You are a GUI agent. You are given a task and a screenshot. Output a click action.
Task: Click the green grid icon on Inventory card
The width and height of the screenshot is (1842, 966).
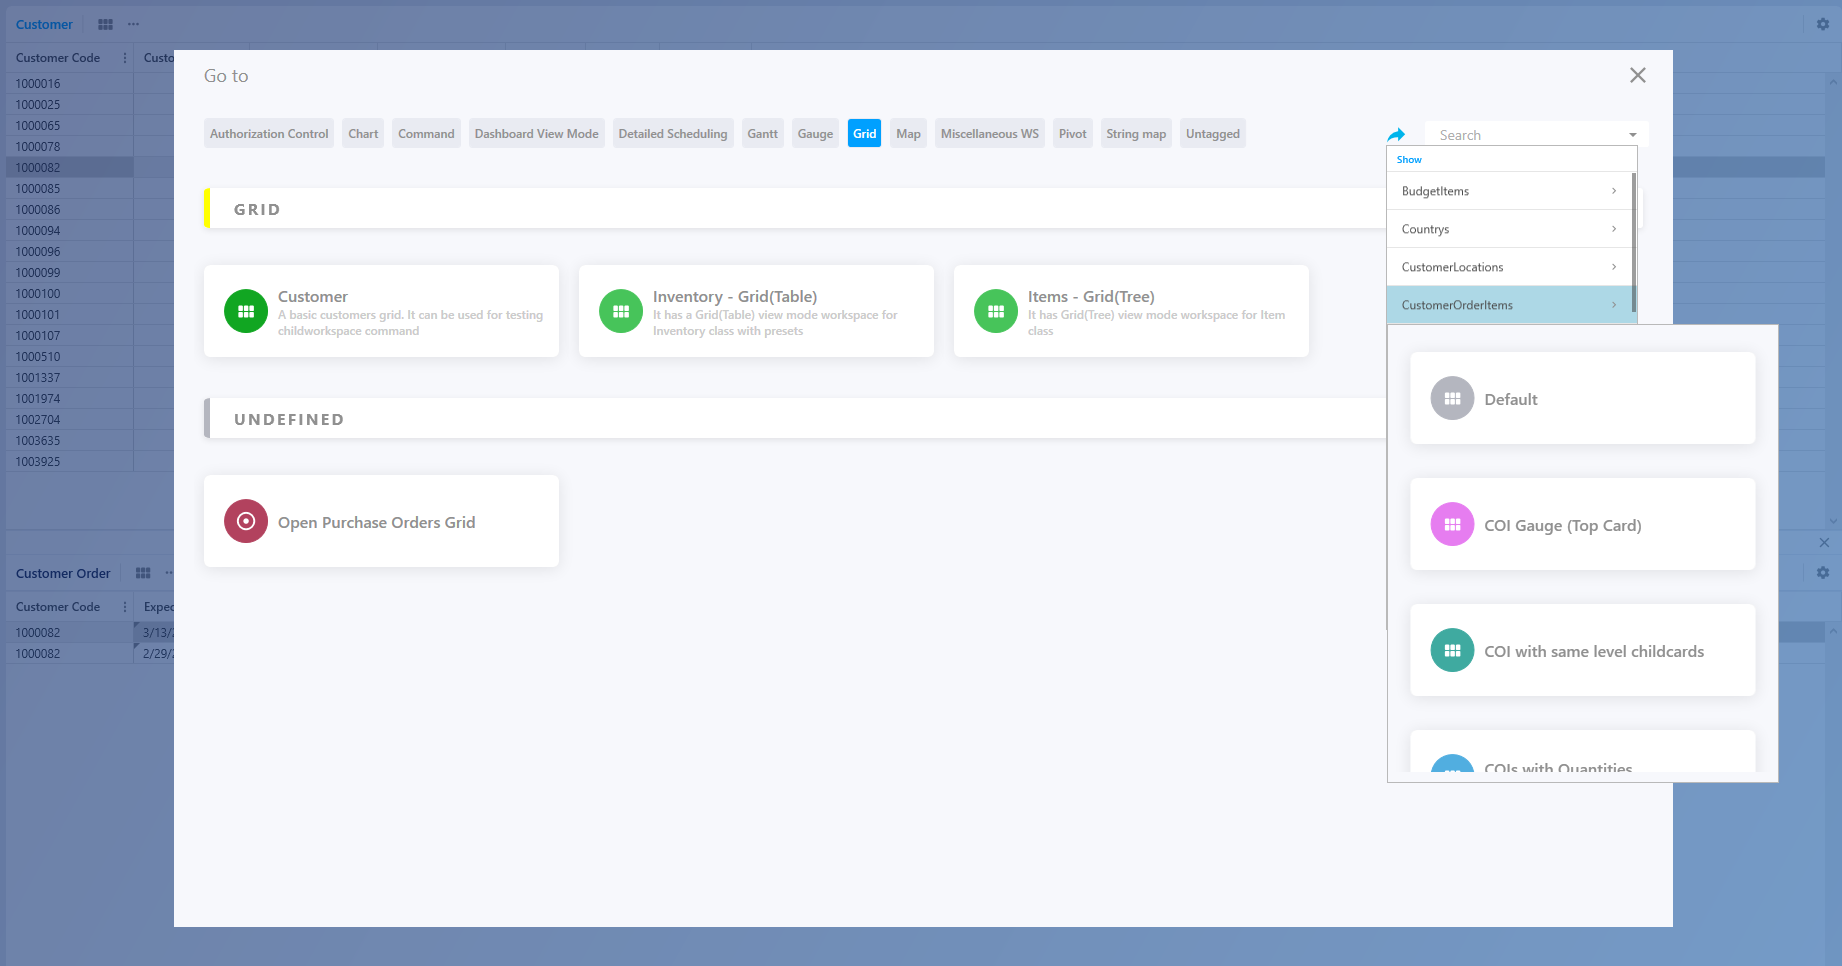pos(621,311)
